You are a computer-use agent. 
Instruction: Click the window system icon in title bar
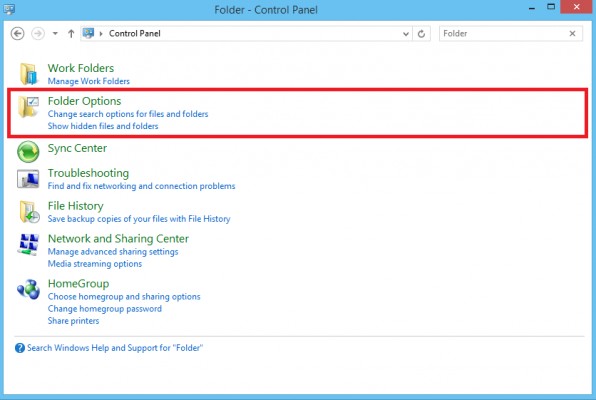click(x=9, y=9)
